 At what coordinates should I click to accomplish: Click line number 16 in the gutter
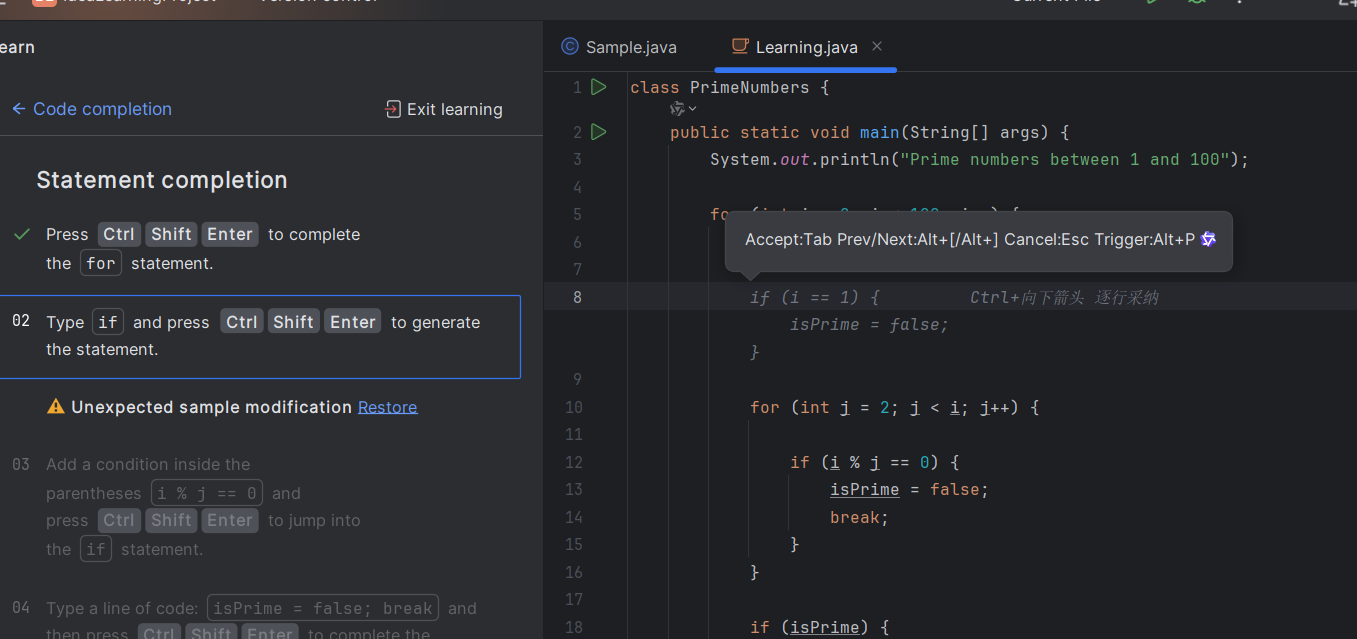point(573,572)
